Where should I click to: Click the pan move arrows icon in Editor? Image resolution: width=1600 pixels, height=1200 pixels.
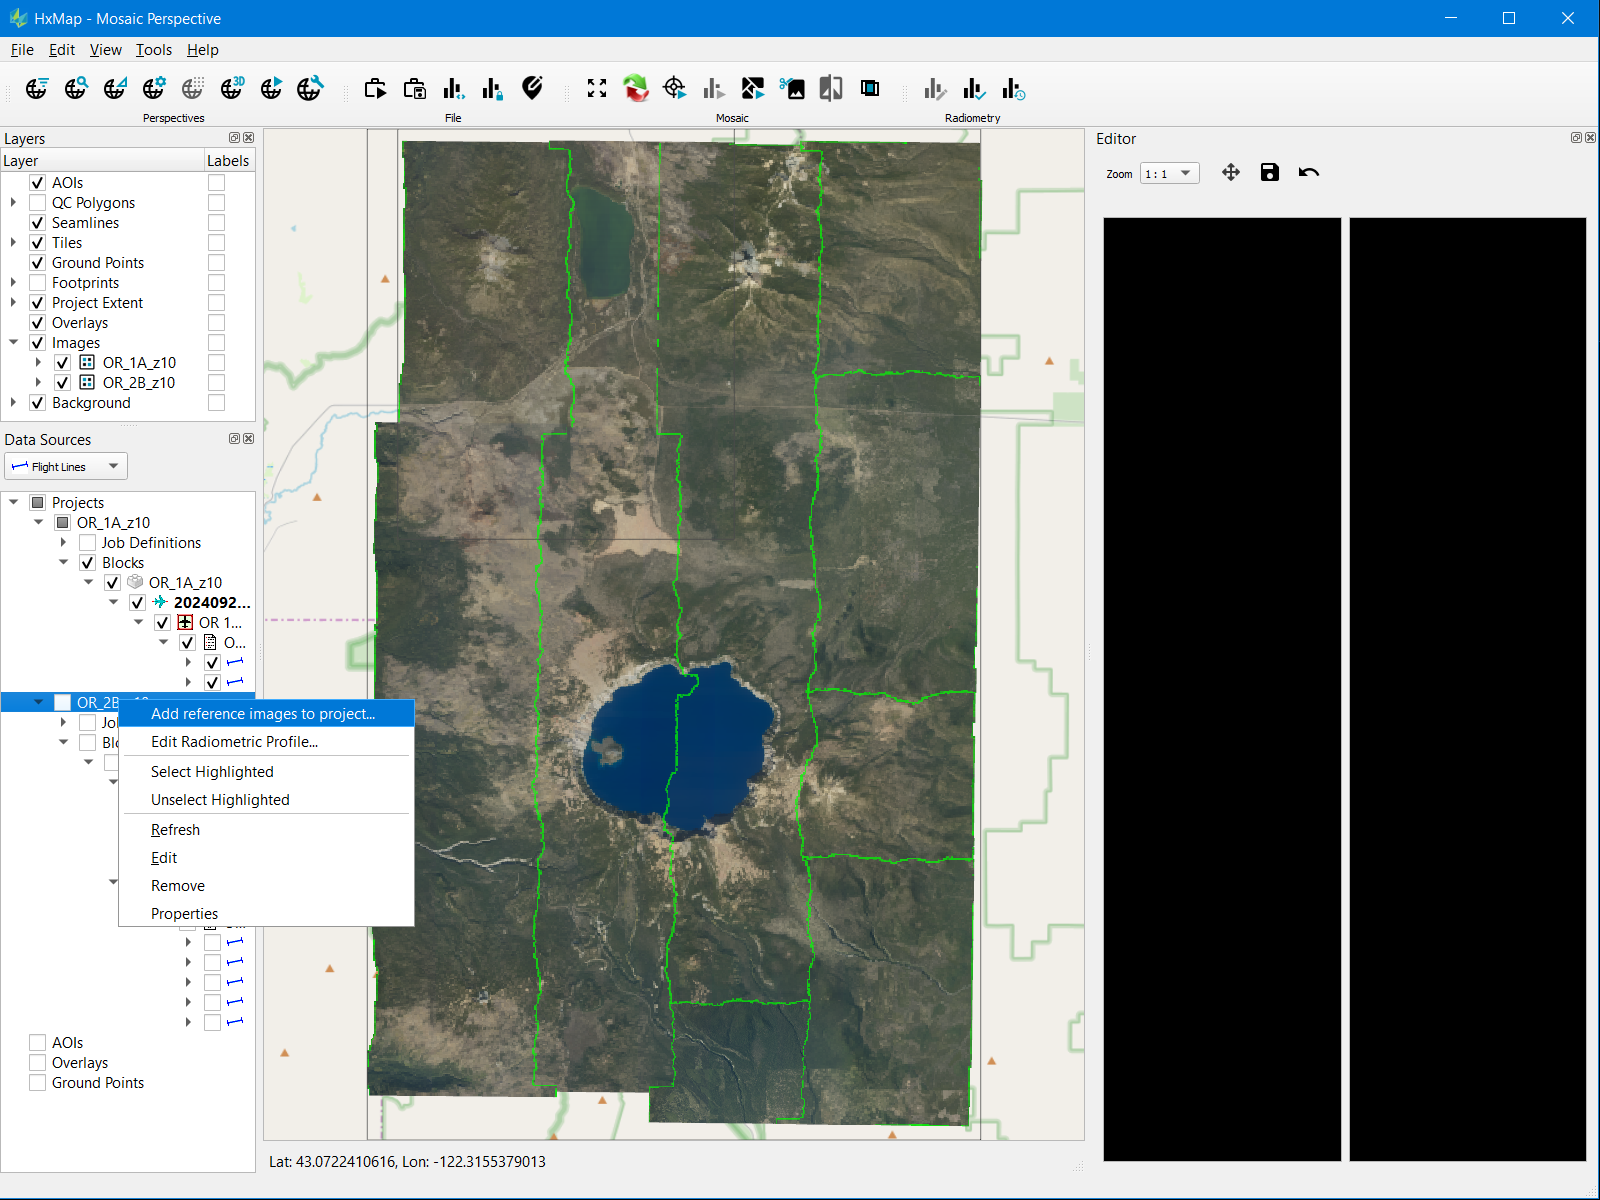[1231, 173]
